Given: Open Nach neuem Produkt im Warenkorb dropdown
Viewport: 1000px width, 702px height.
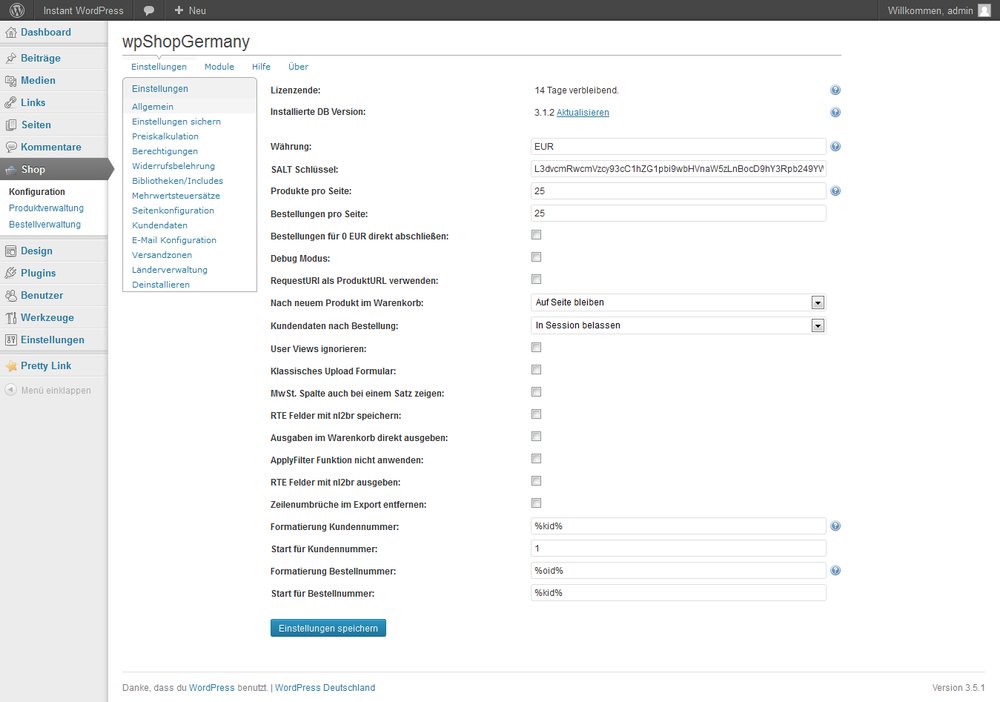Looking at the screenshot, I should coord(679,302).
